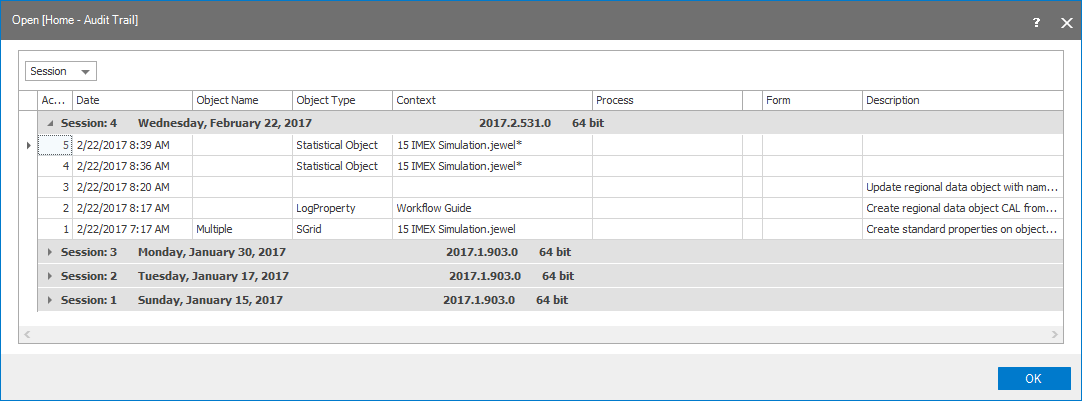The height and width of the screenshot is (401, 1082).
Task: Click the OK button
Action: tap(1034, 379)
